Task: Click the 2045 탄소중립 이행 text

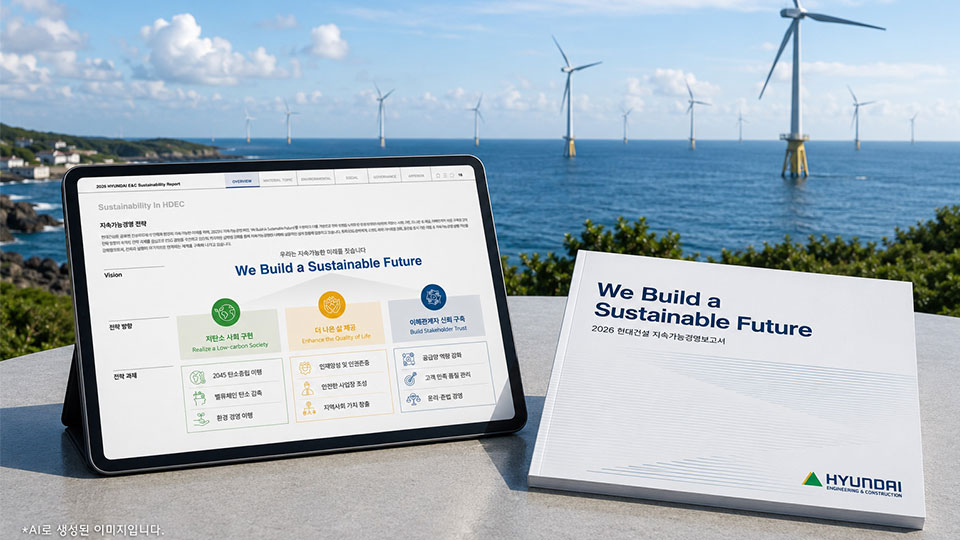Action: [238, 373]
